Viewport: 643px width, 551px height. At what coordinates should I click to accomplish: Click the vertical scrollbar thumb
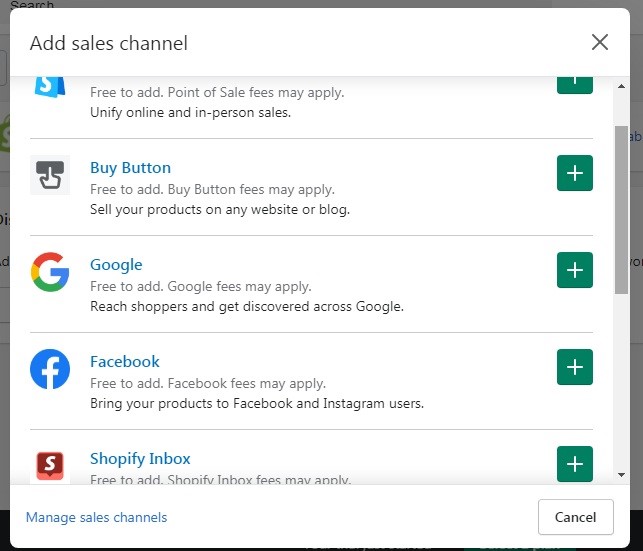click(621, 209)
